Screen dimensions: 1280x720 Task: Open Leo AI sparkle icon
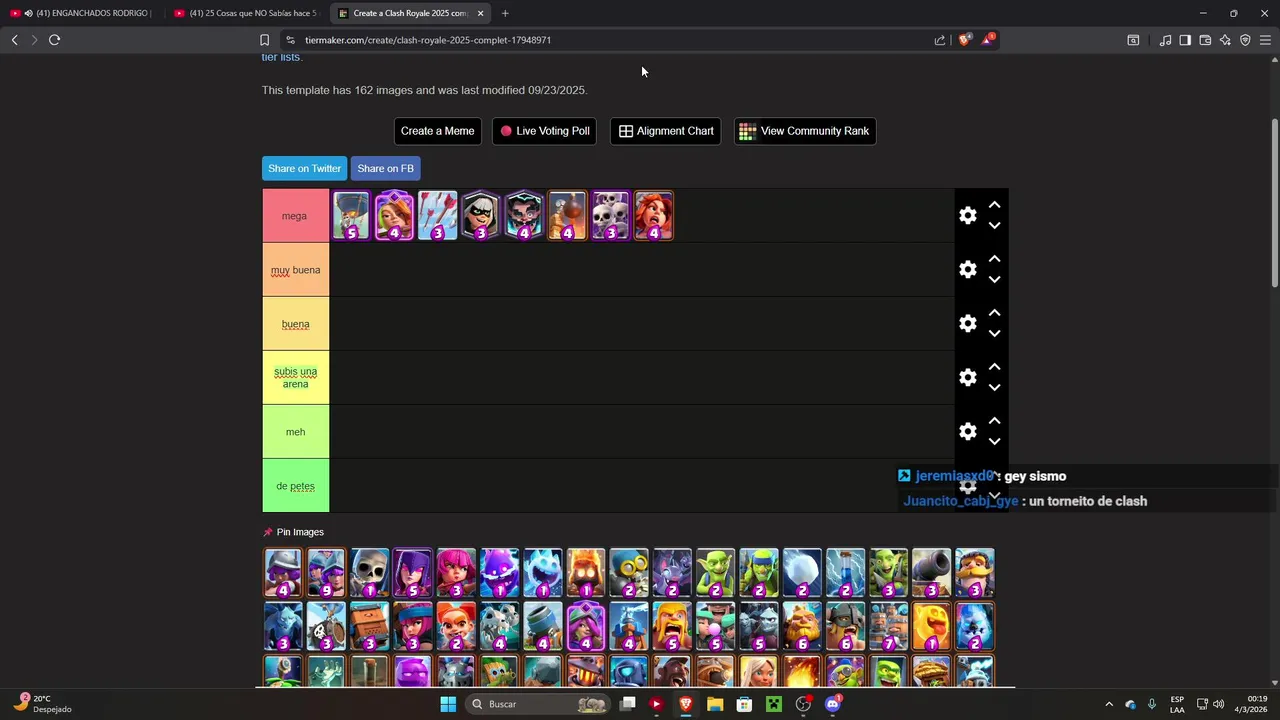[x=1225, y=40]
